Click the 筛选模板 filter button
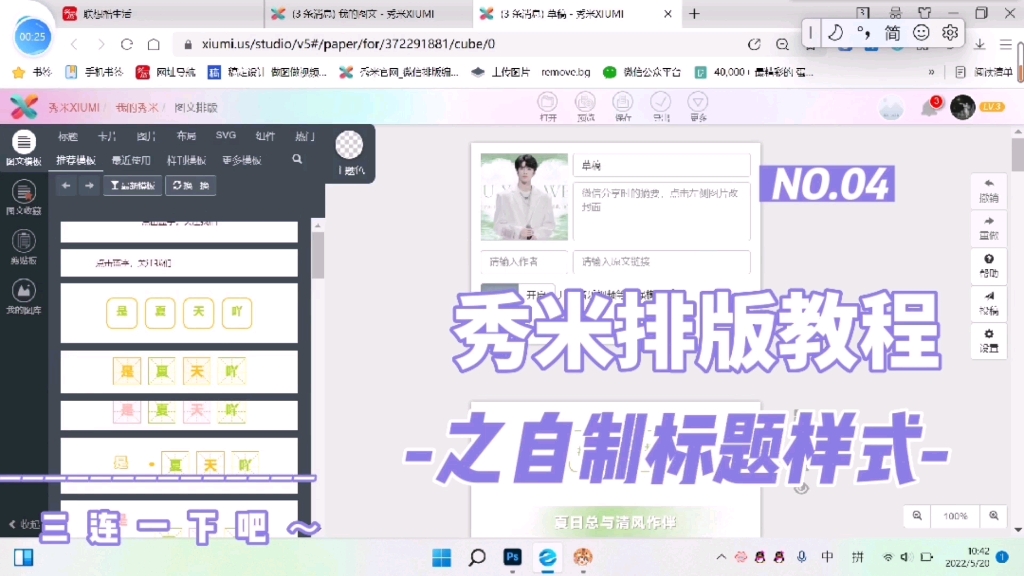1024x576 pixels. point(132,185)
